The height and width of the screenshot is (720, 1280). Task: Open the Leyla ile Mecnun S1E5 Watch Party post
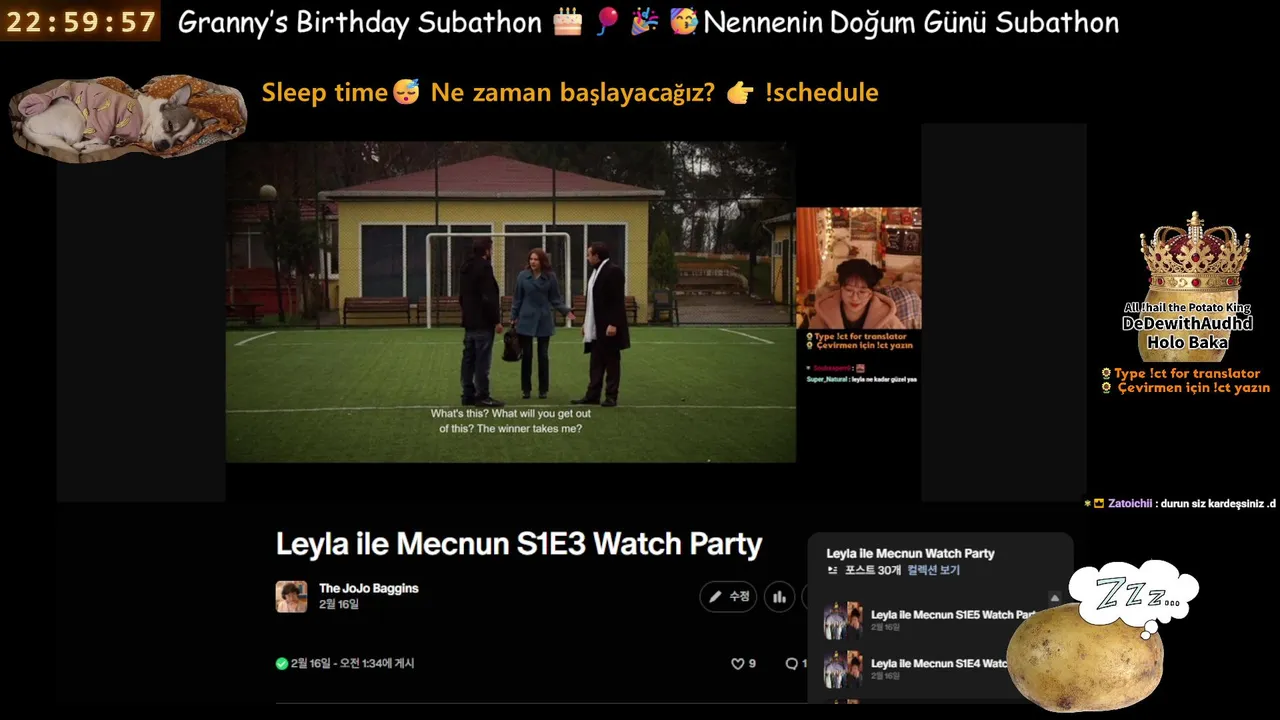953,615
